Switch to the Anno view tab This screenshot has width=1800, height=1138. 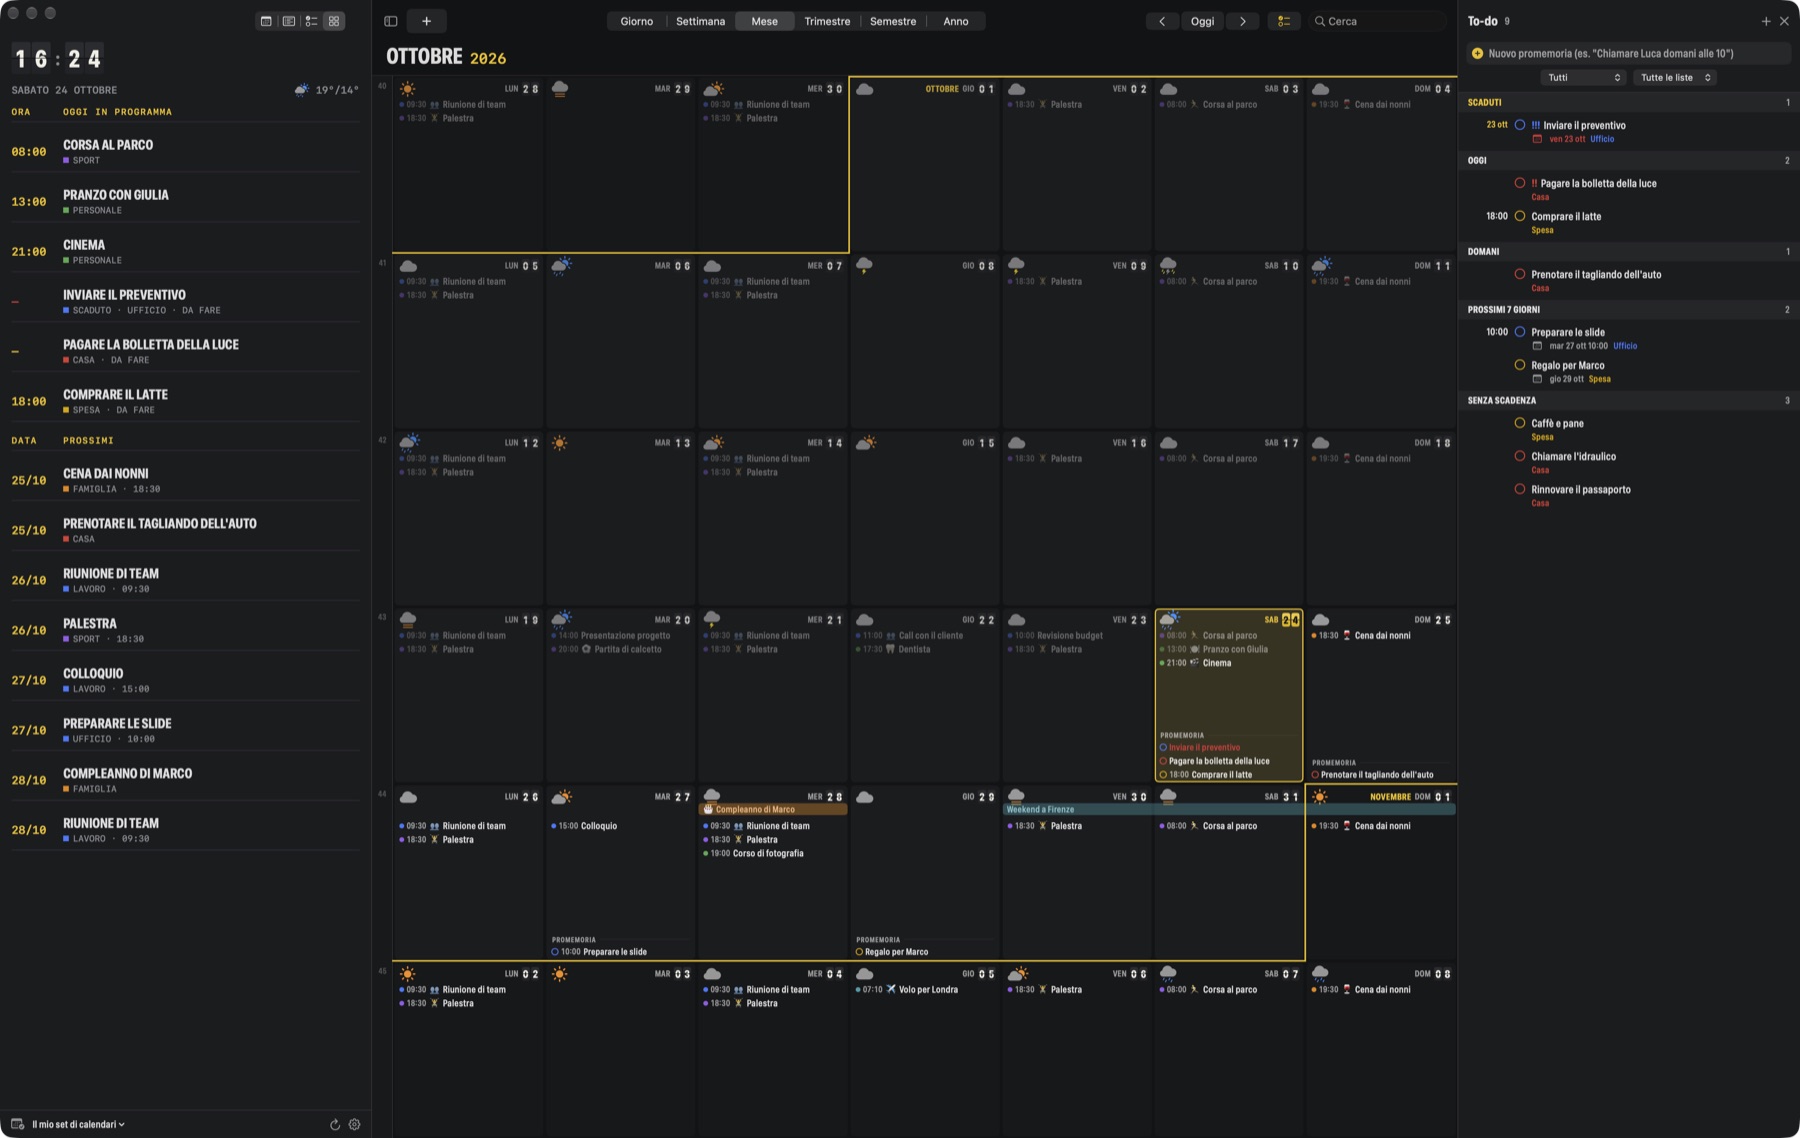pos(956,21)
